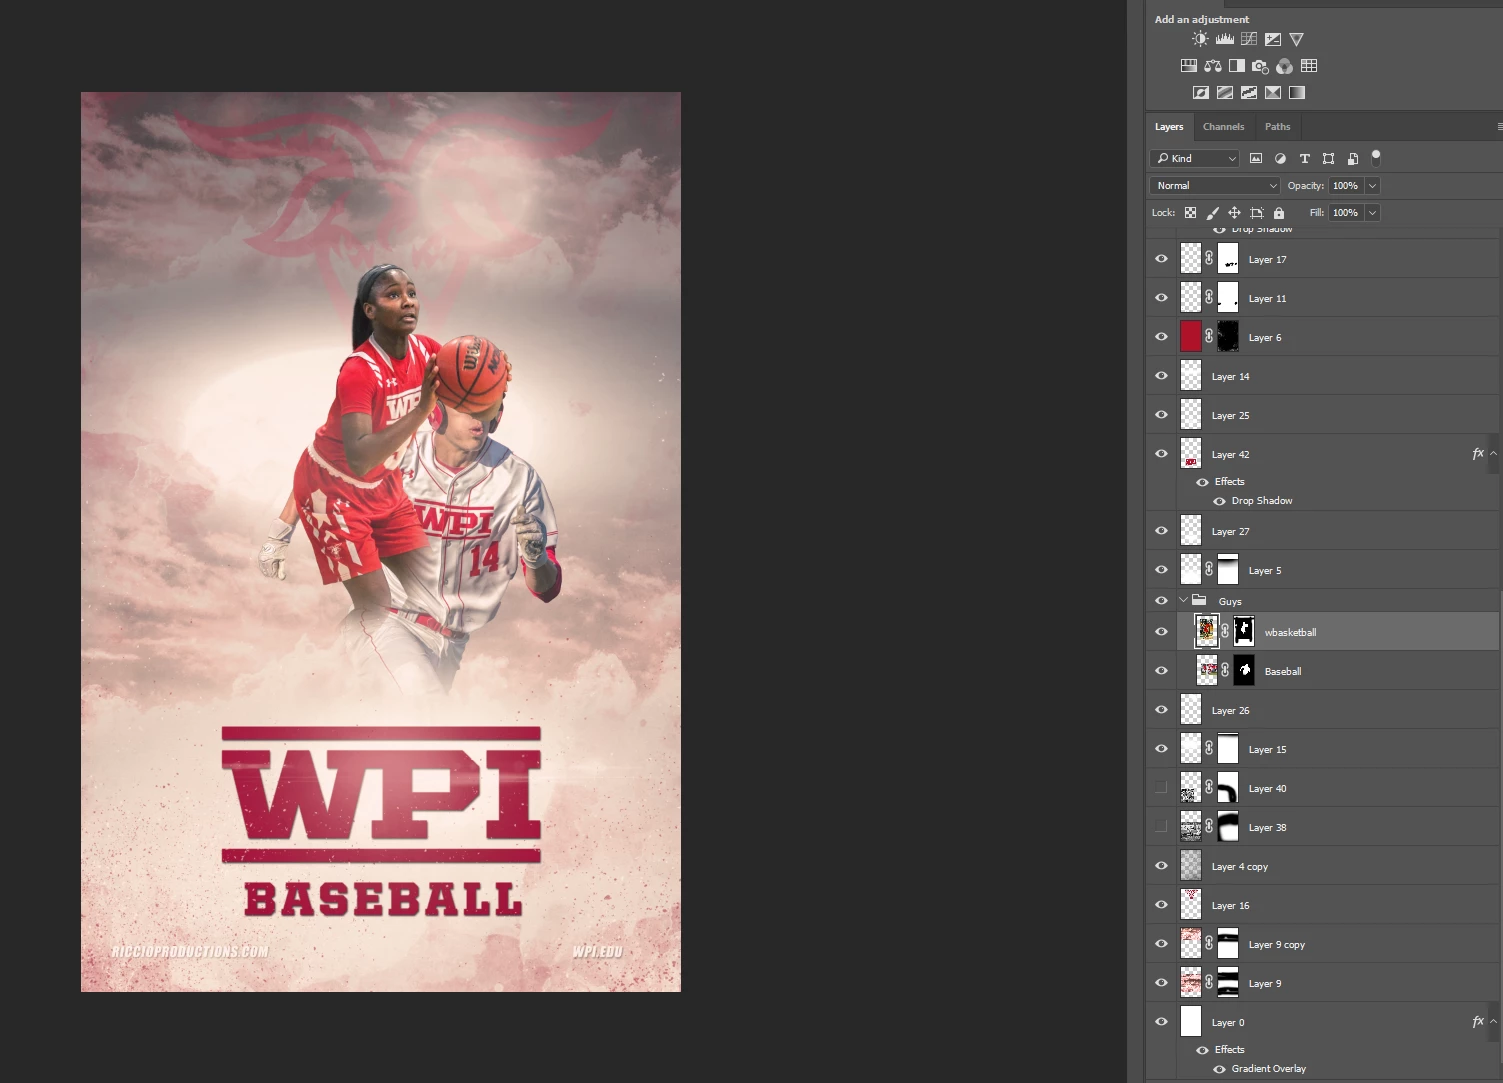This screenshot has height=1083, width=1503.
Task: Toggle the layer filtering switch
Action: click(x=1376, y=157)
